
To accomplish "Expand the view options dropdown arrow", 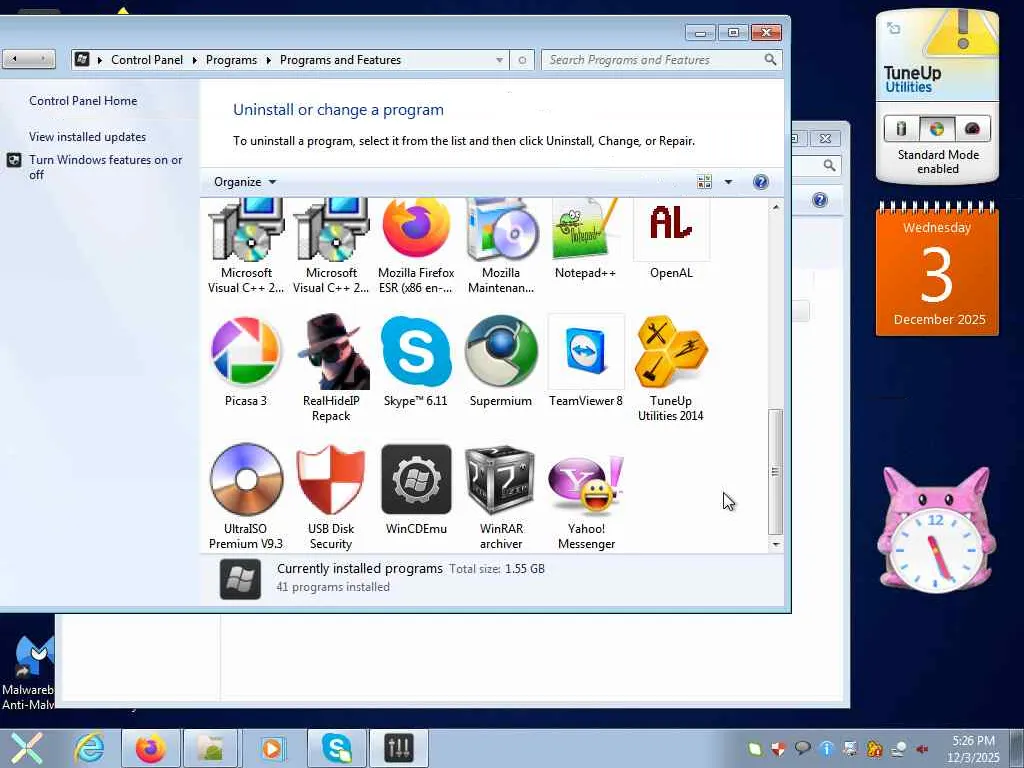I will pos(728,182).
